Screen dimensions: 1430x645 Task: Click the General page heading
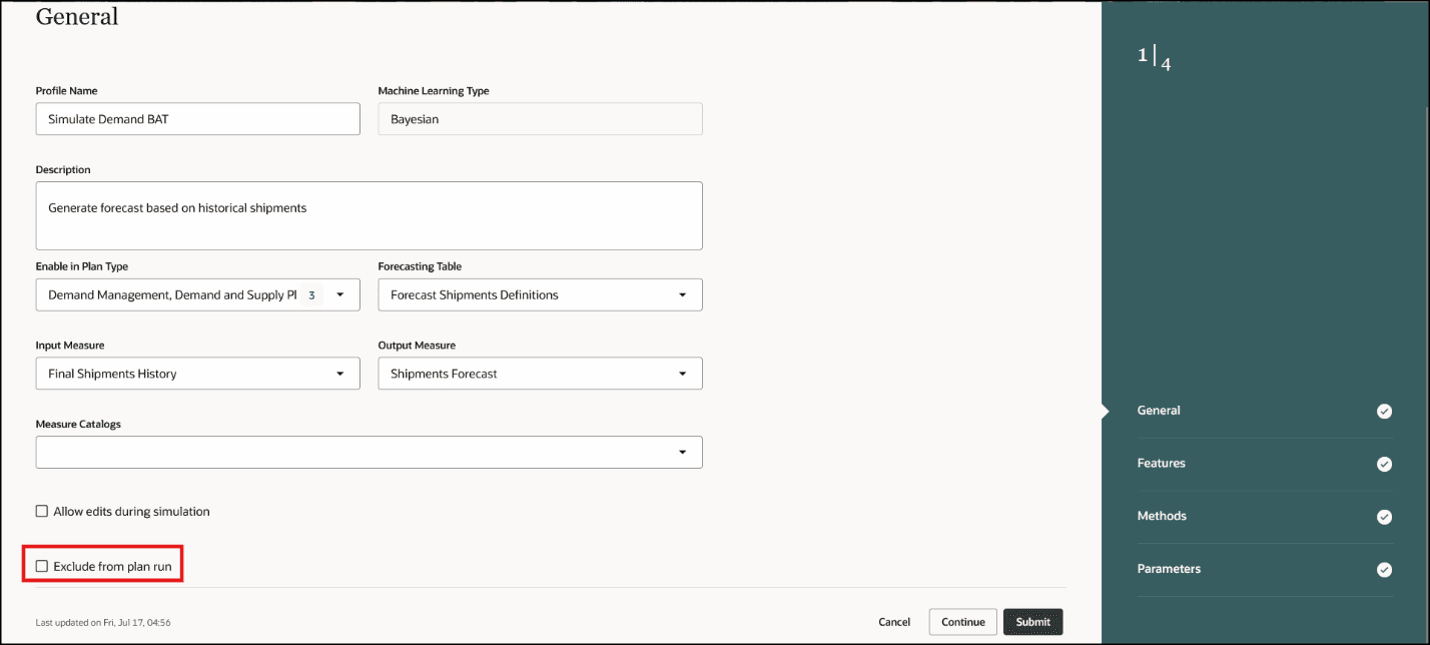click(x=77, y=17)
